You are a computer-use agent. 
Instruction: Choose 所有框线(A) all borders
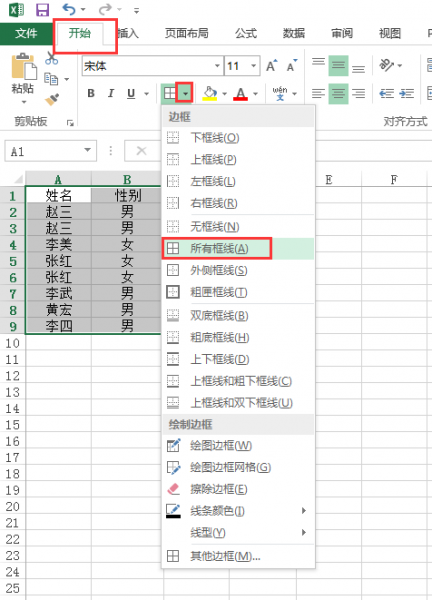[238, 248]
